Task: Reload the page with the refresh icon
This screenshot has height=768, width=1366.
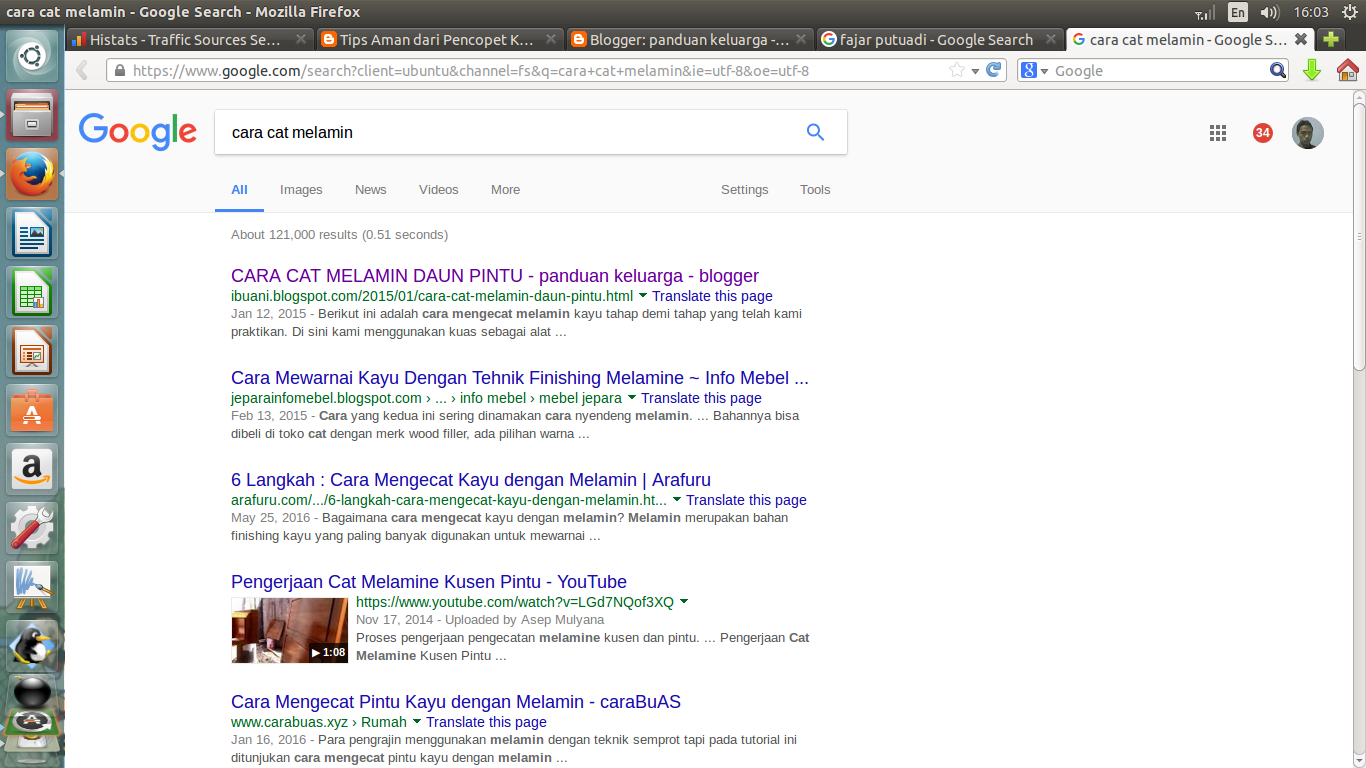Action: coord(993,70)
